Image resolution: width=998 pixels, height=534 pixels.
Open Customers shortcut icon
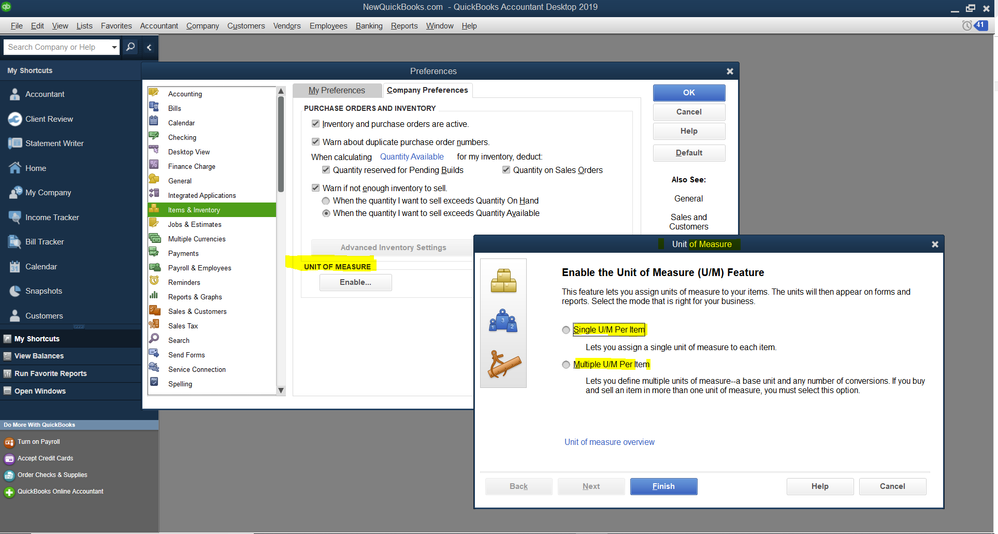(x=15, y=316)
